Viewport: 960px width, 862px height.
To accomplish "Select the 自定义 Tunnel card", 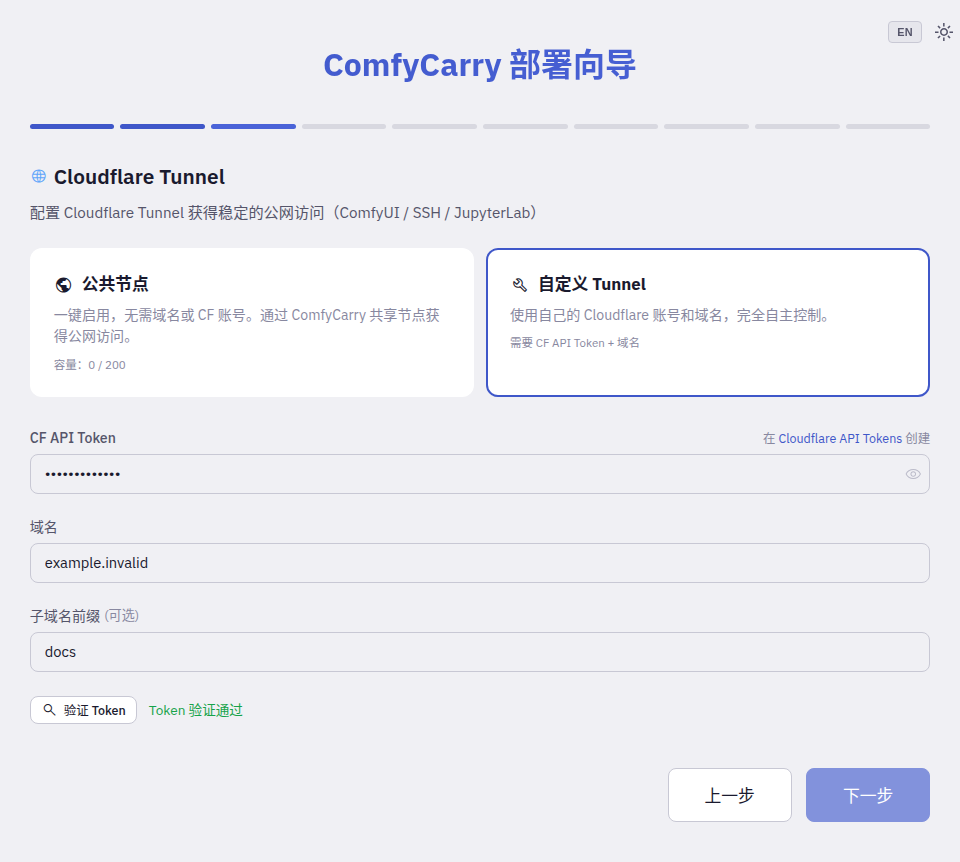I will 708,322.
